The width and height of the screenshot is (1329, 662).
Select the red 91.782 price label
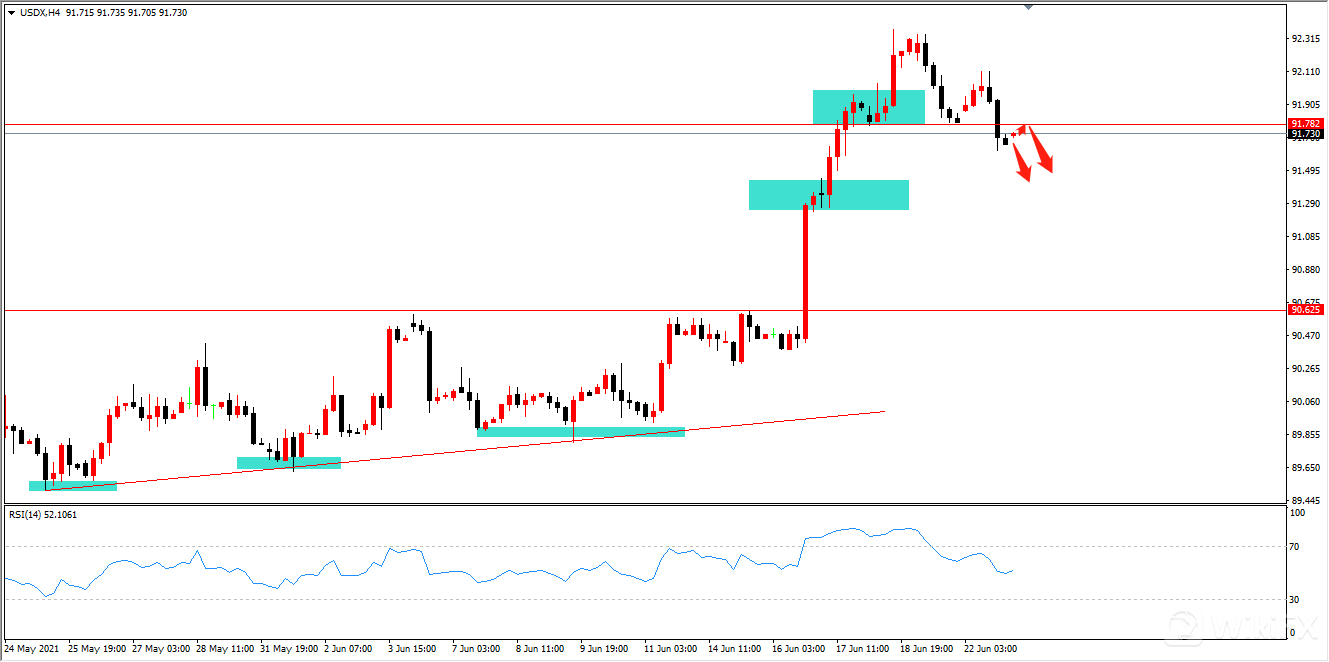click(1305, 124)
